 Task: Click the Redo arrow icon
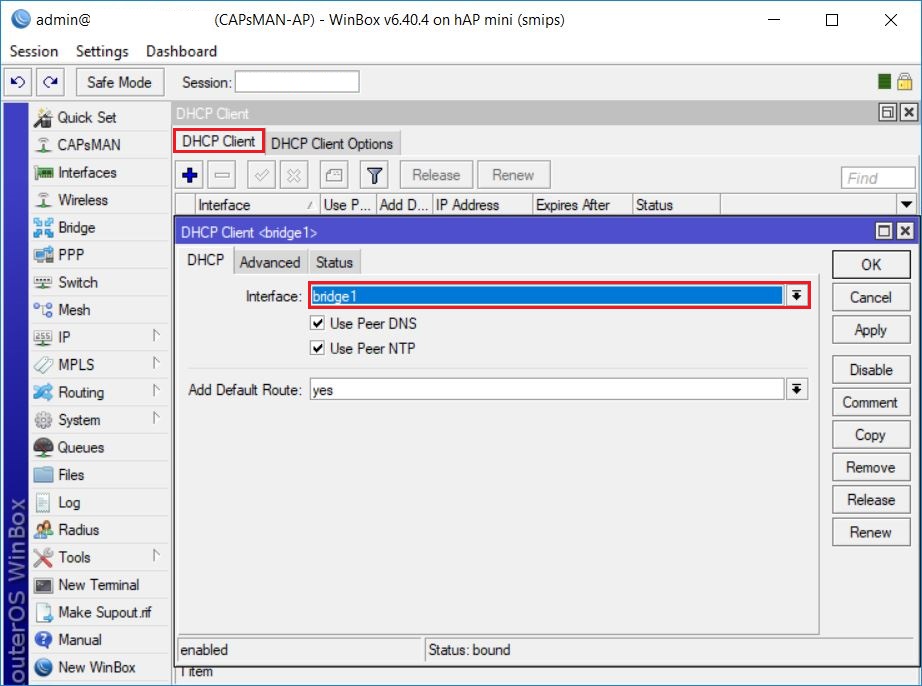[x=51, y=82]
